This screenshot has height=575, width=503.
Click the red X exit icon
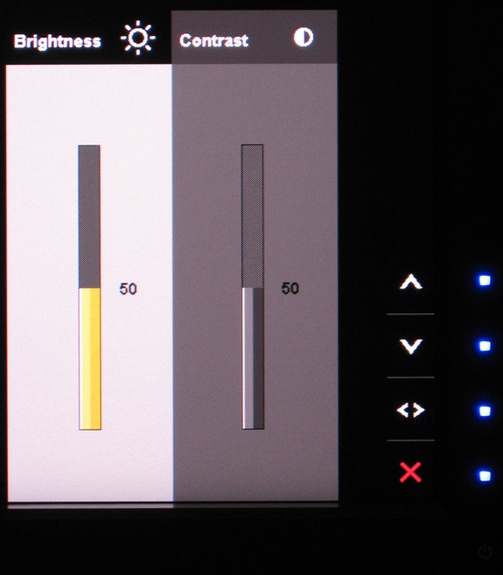tap(410, 472)
